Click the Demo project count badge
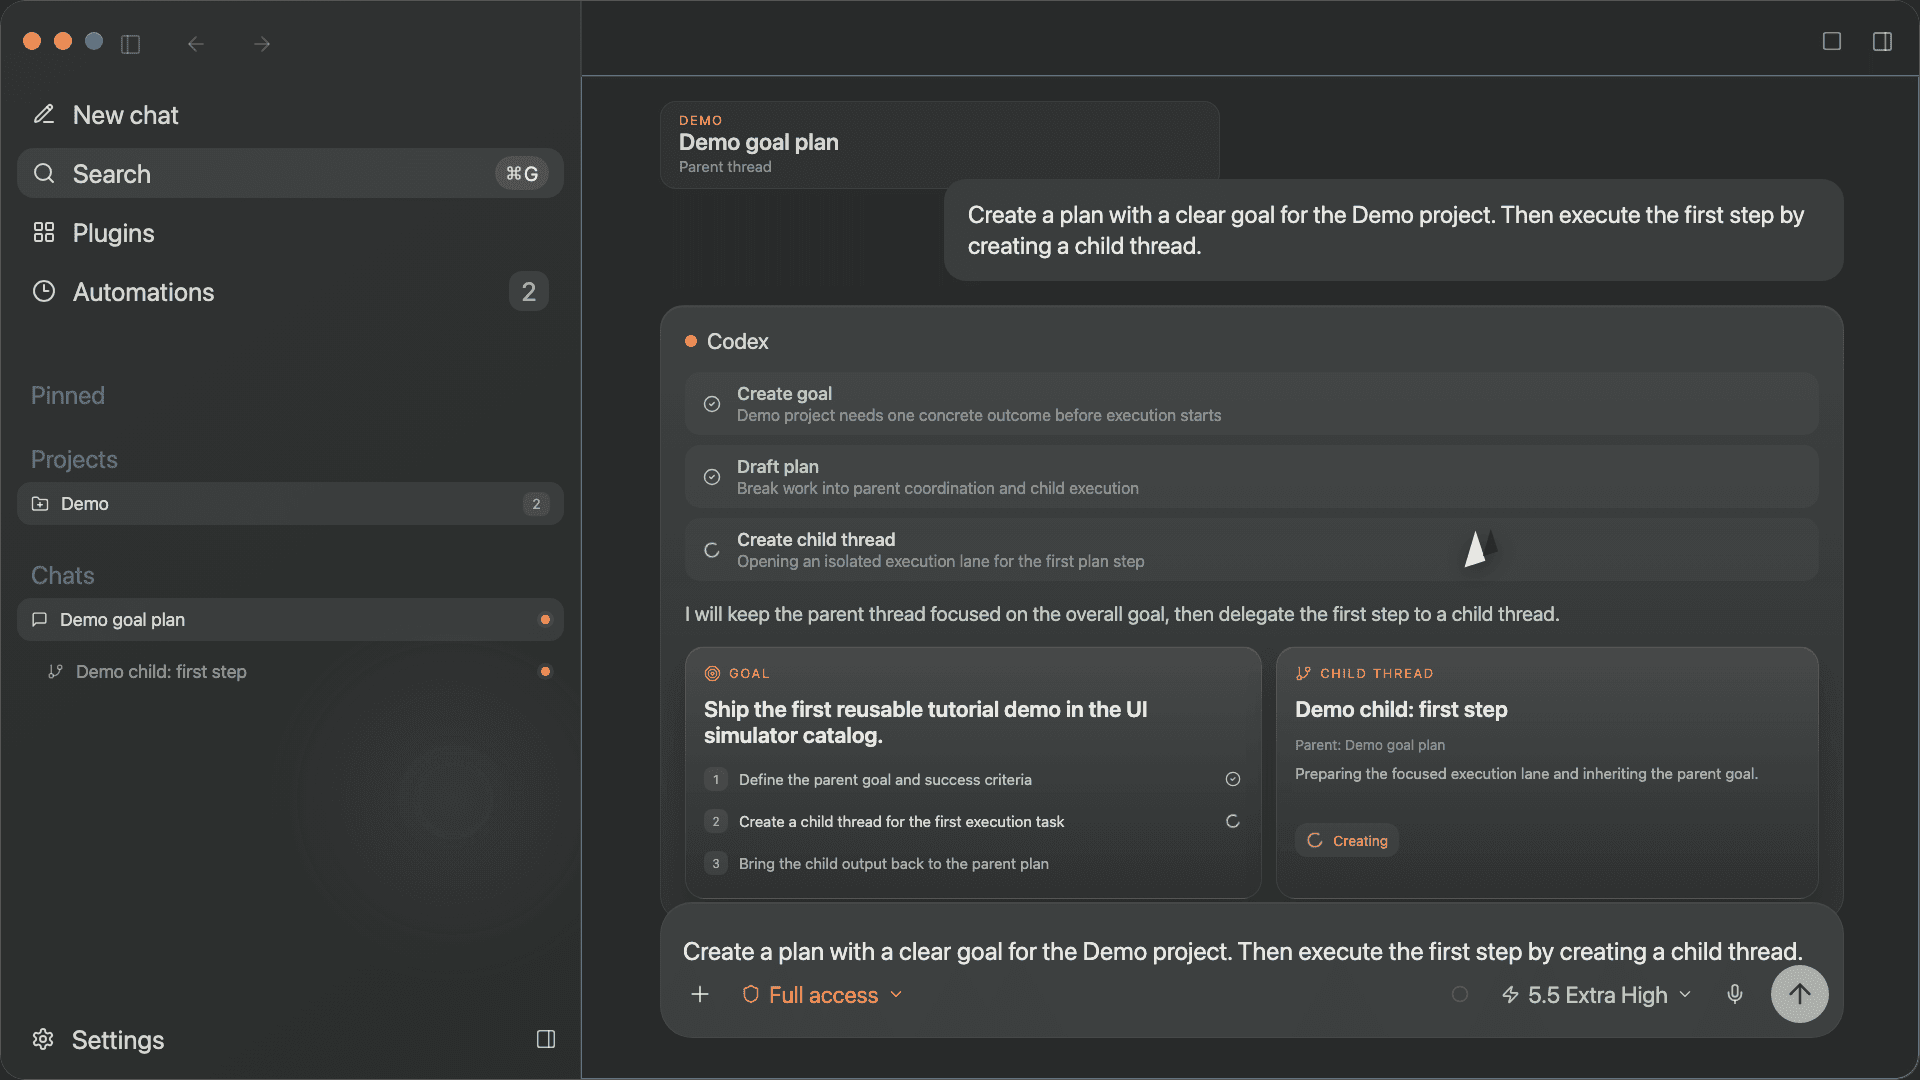The height and width of the screenshot is (1080, 1920). (x=536, y=504)
